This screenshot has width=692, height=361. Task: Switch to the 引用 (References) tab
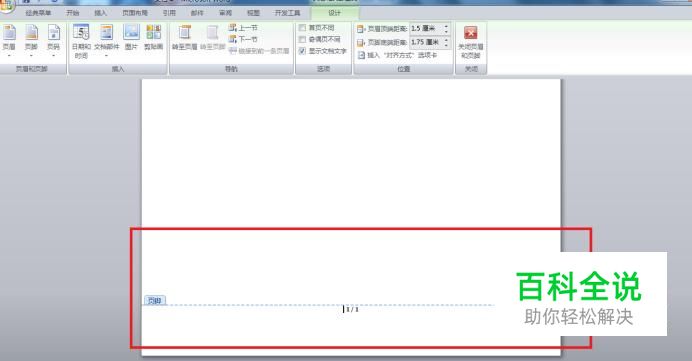(x=169, y=13)
